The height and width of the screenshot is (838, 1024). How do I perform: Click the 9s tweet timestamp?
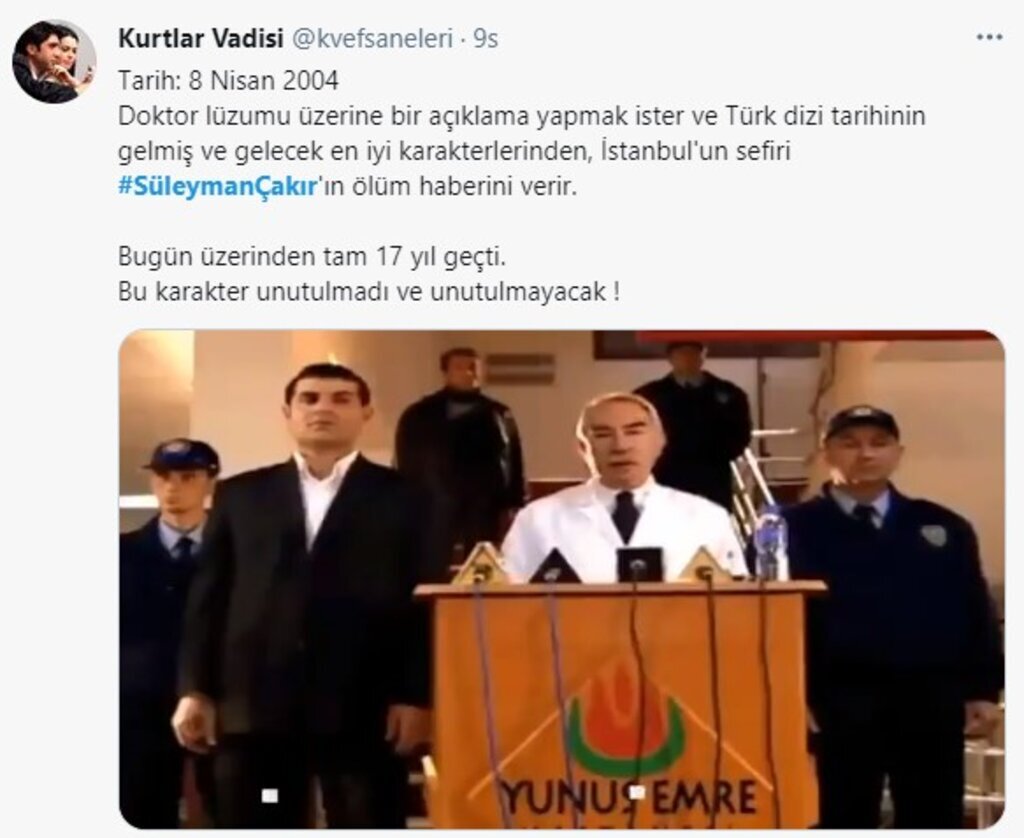pos(485,39)
